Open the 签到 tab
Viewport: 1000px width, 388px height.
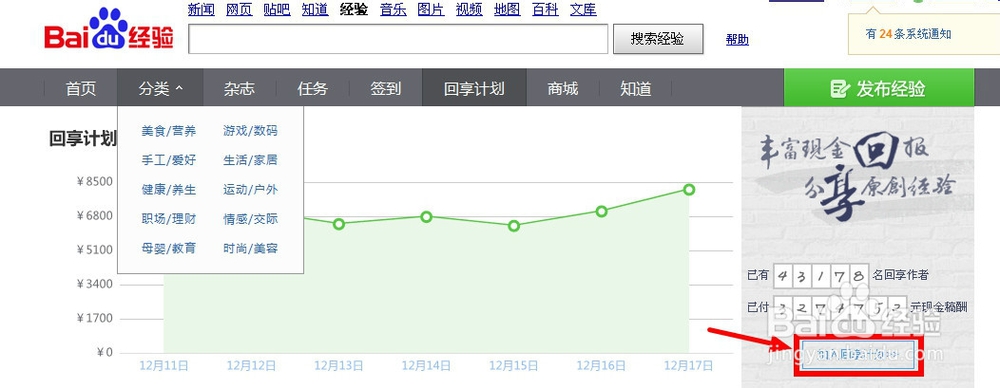point(386,88)
